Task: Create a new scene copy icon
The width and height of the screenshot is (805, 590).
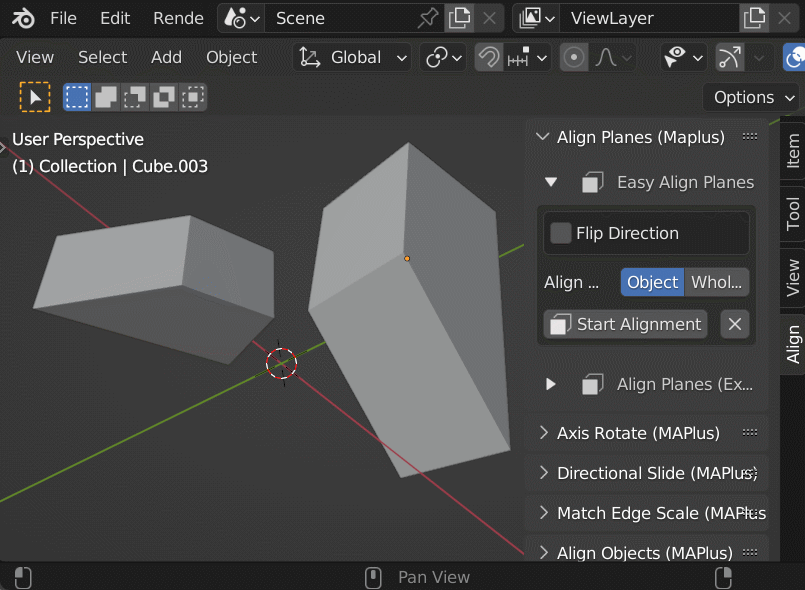Action: pos(459,18)
